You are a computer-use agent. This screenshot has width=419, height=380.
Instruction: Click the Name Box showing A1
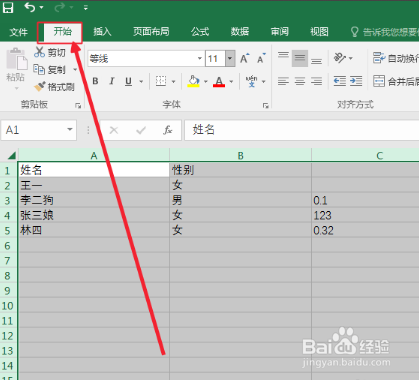(x=39, y=130)
